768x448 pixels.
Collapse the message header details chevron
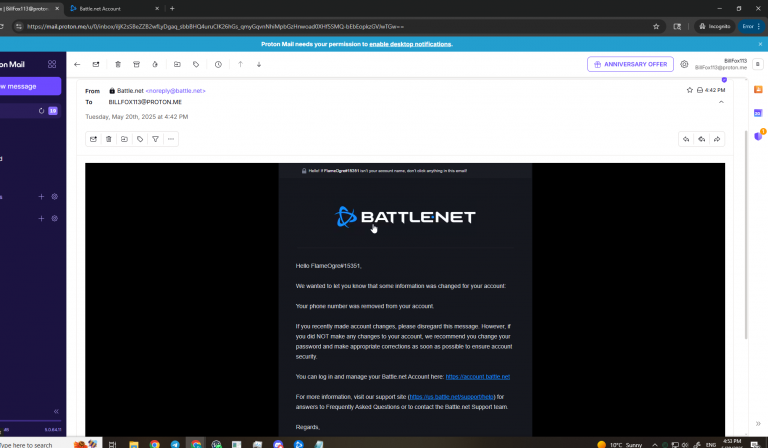(721, 102)
